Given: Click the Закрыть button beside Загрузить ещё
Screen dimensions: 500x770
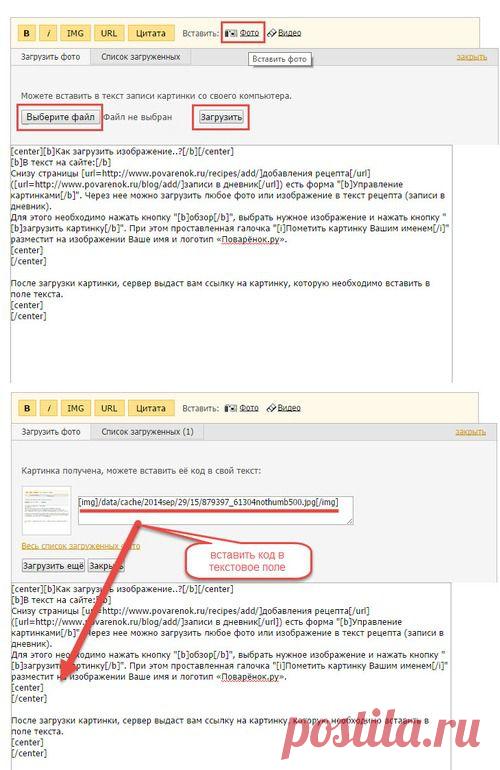Looking at the screenshot, I should tap(106, 566).
